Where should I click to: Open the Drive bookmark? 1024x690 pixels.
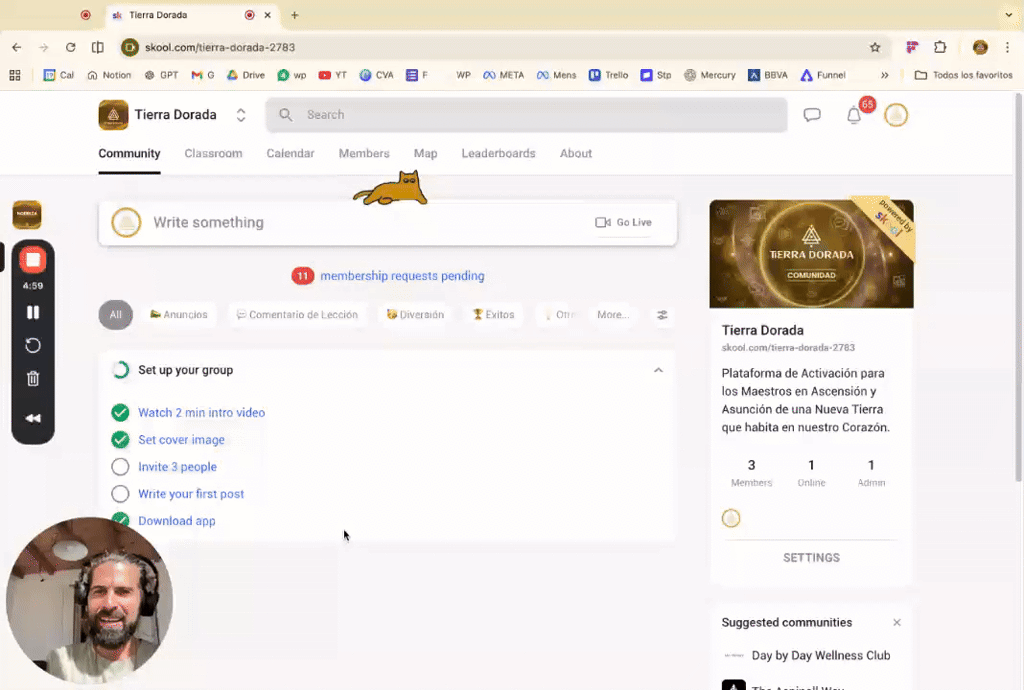coord(246,75)
